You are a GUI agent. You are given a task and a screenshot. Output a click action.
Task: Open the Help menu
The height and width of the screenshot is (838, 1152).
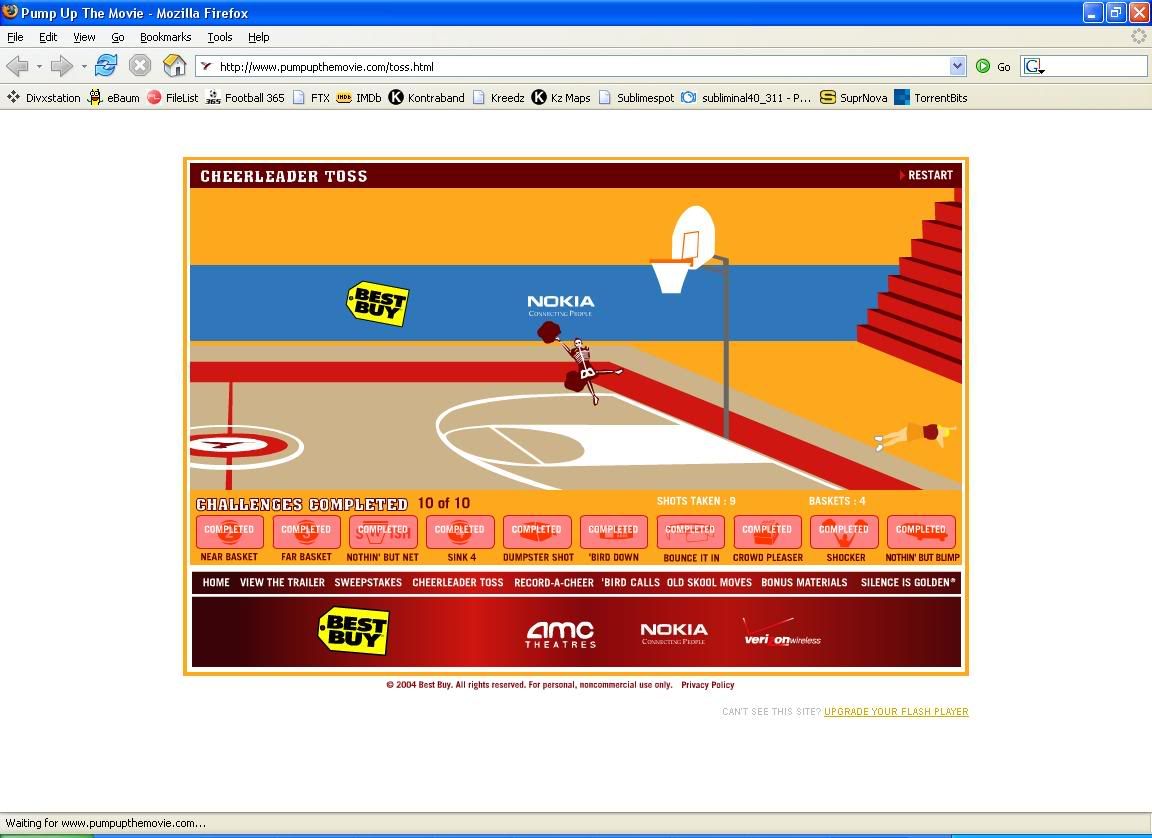tap(259, 37)
